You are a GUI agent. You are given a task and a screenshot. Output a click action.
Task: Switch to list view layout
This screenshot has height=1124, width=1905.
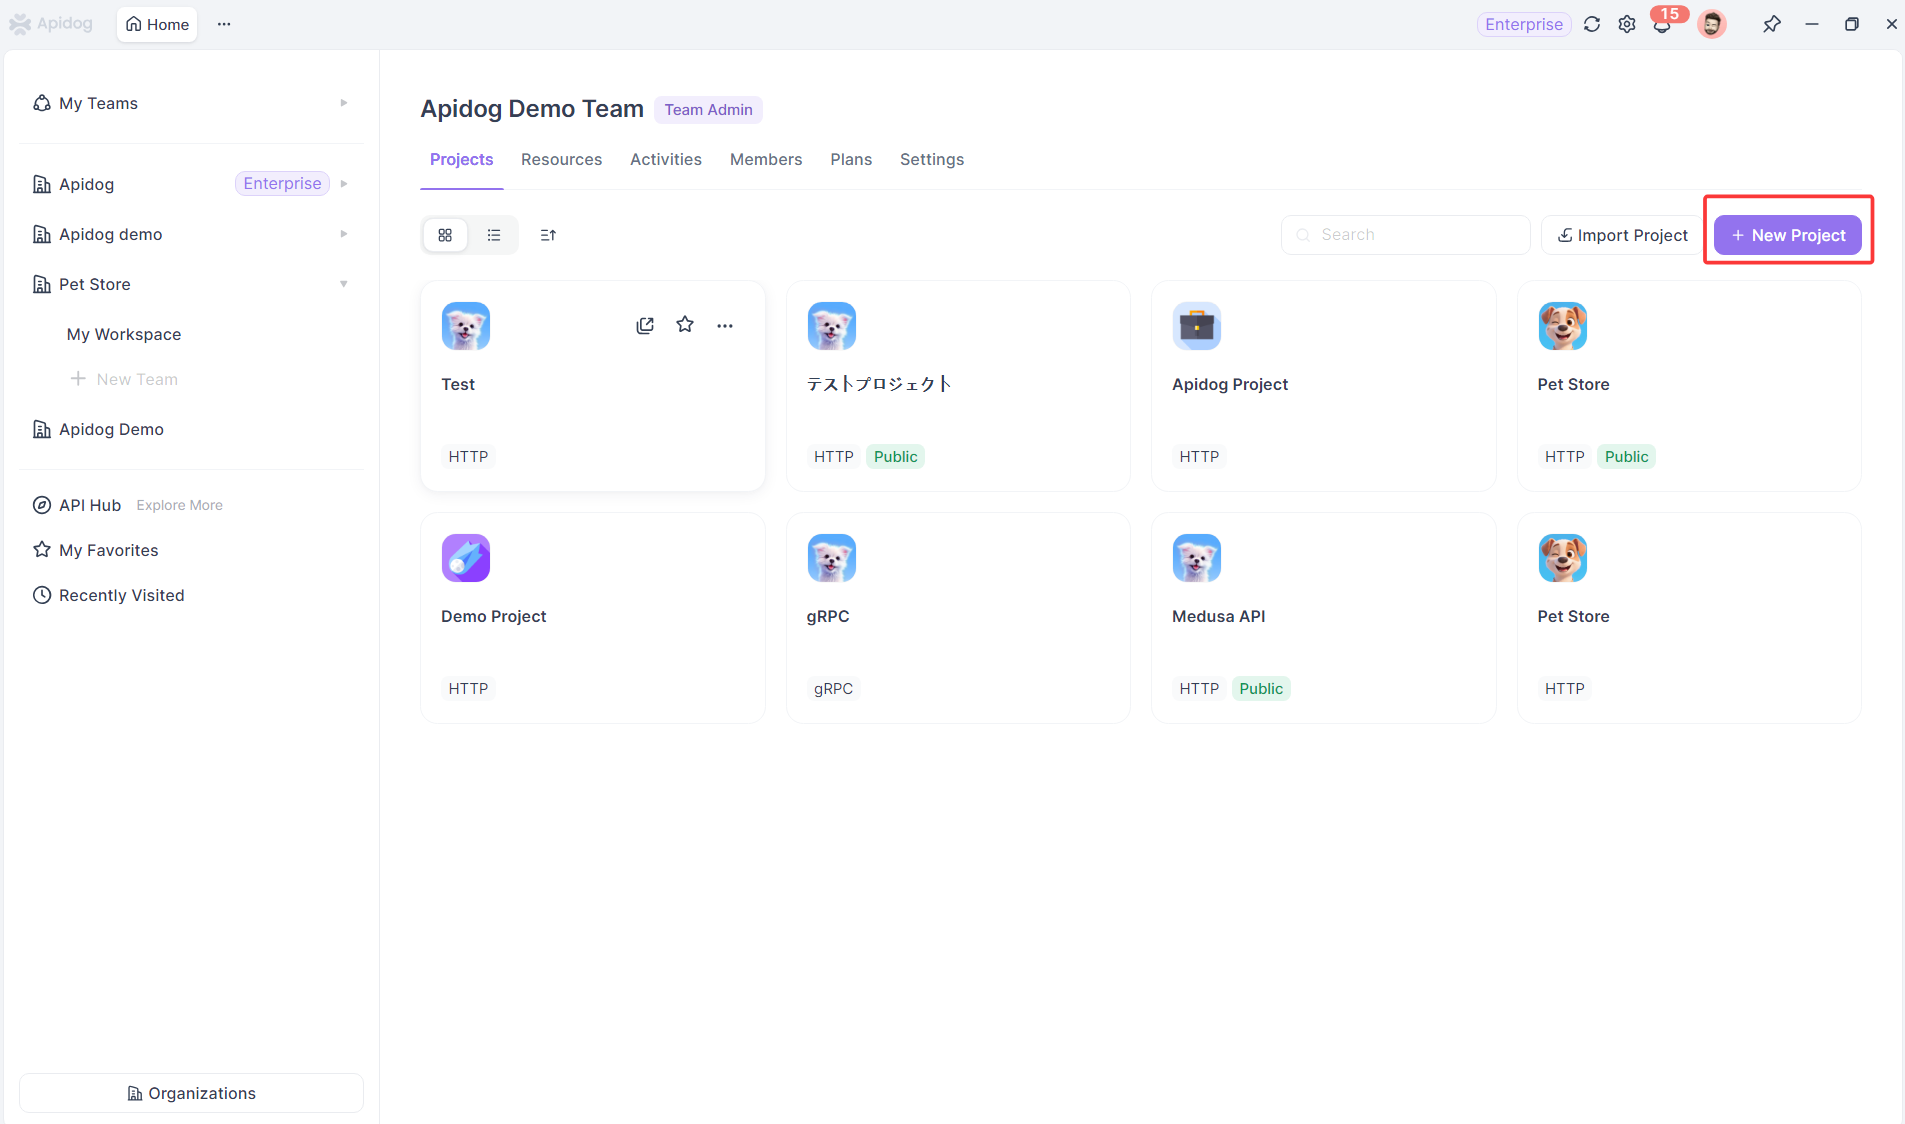(x=494, y=235)
